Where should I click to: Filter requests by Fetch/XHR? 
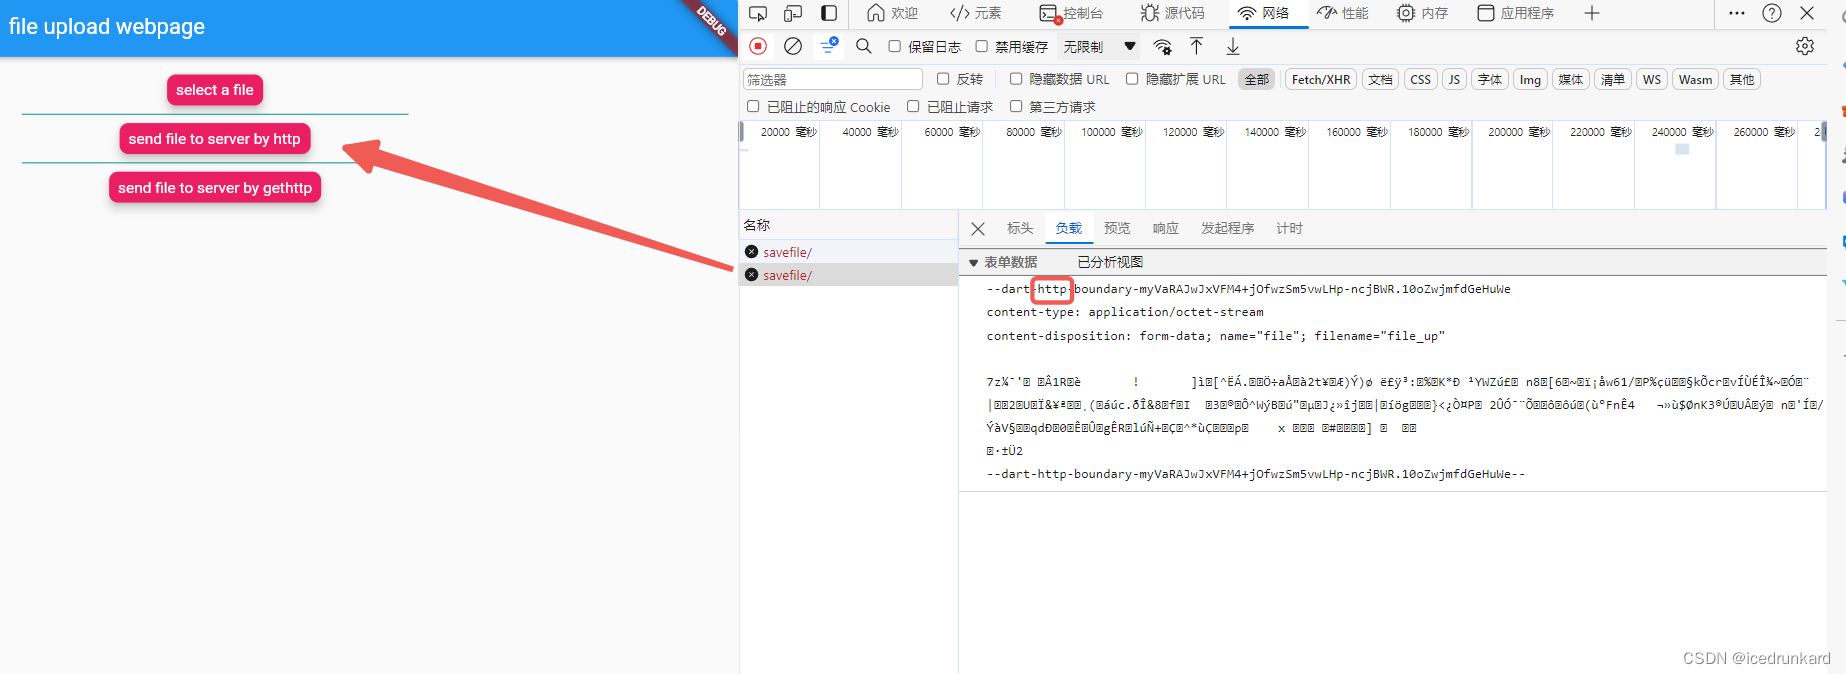coord(1321,79)
